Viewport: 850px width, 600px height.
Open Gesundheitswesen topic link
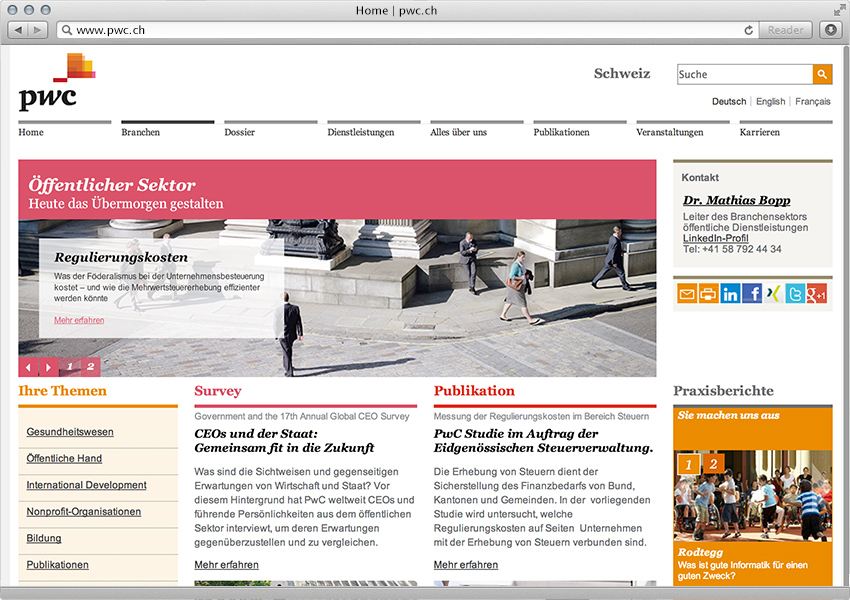point(70,432)
